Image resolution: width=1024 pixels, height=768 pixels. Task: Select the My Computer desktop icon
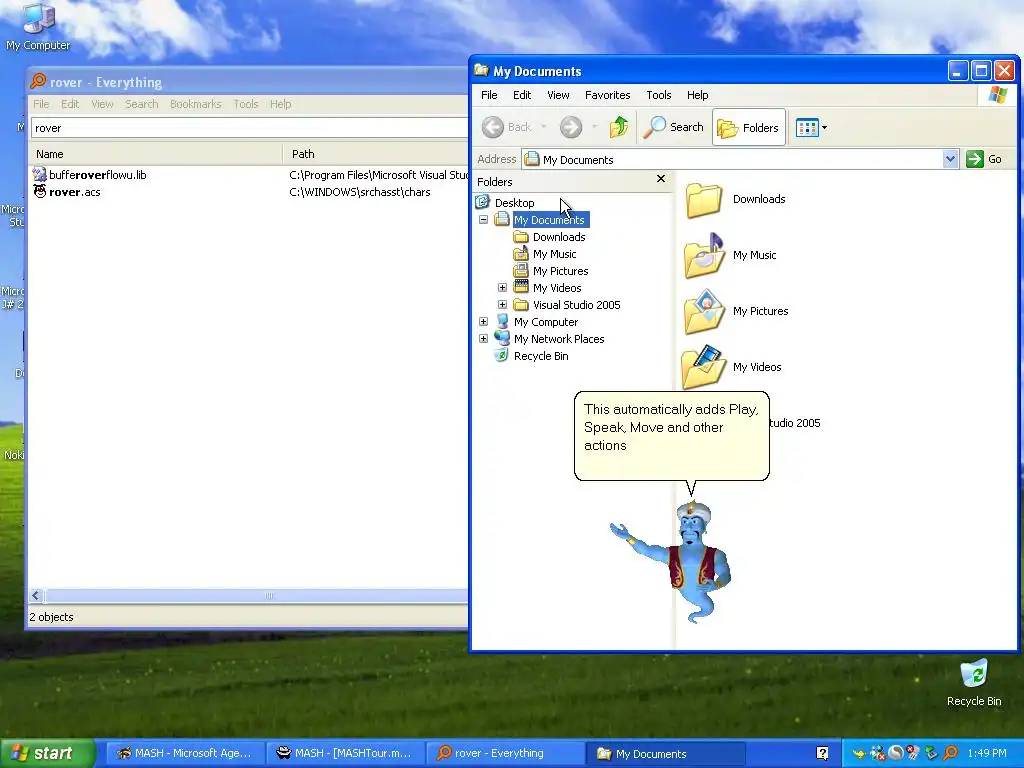(x=38, y=27)
